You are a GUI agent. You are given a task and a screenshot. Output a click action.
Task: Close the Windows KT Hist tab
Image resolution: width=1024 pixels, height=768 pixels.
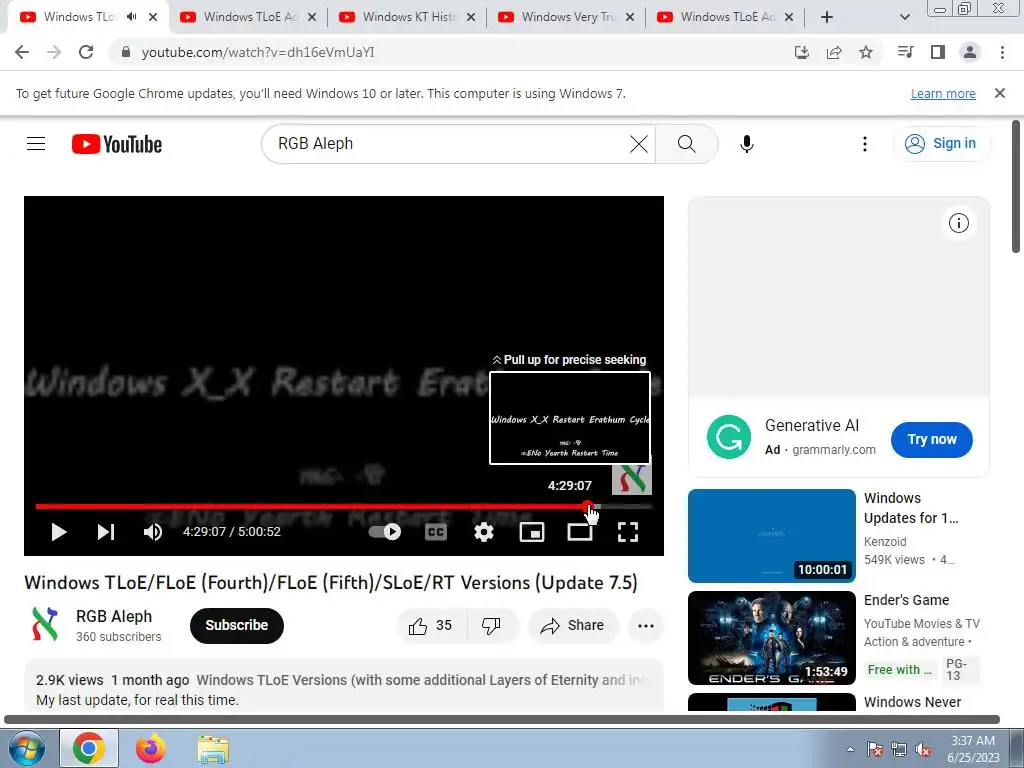click(x=471, y=17)
